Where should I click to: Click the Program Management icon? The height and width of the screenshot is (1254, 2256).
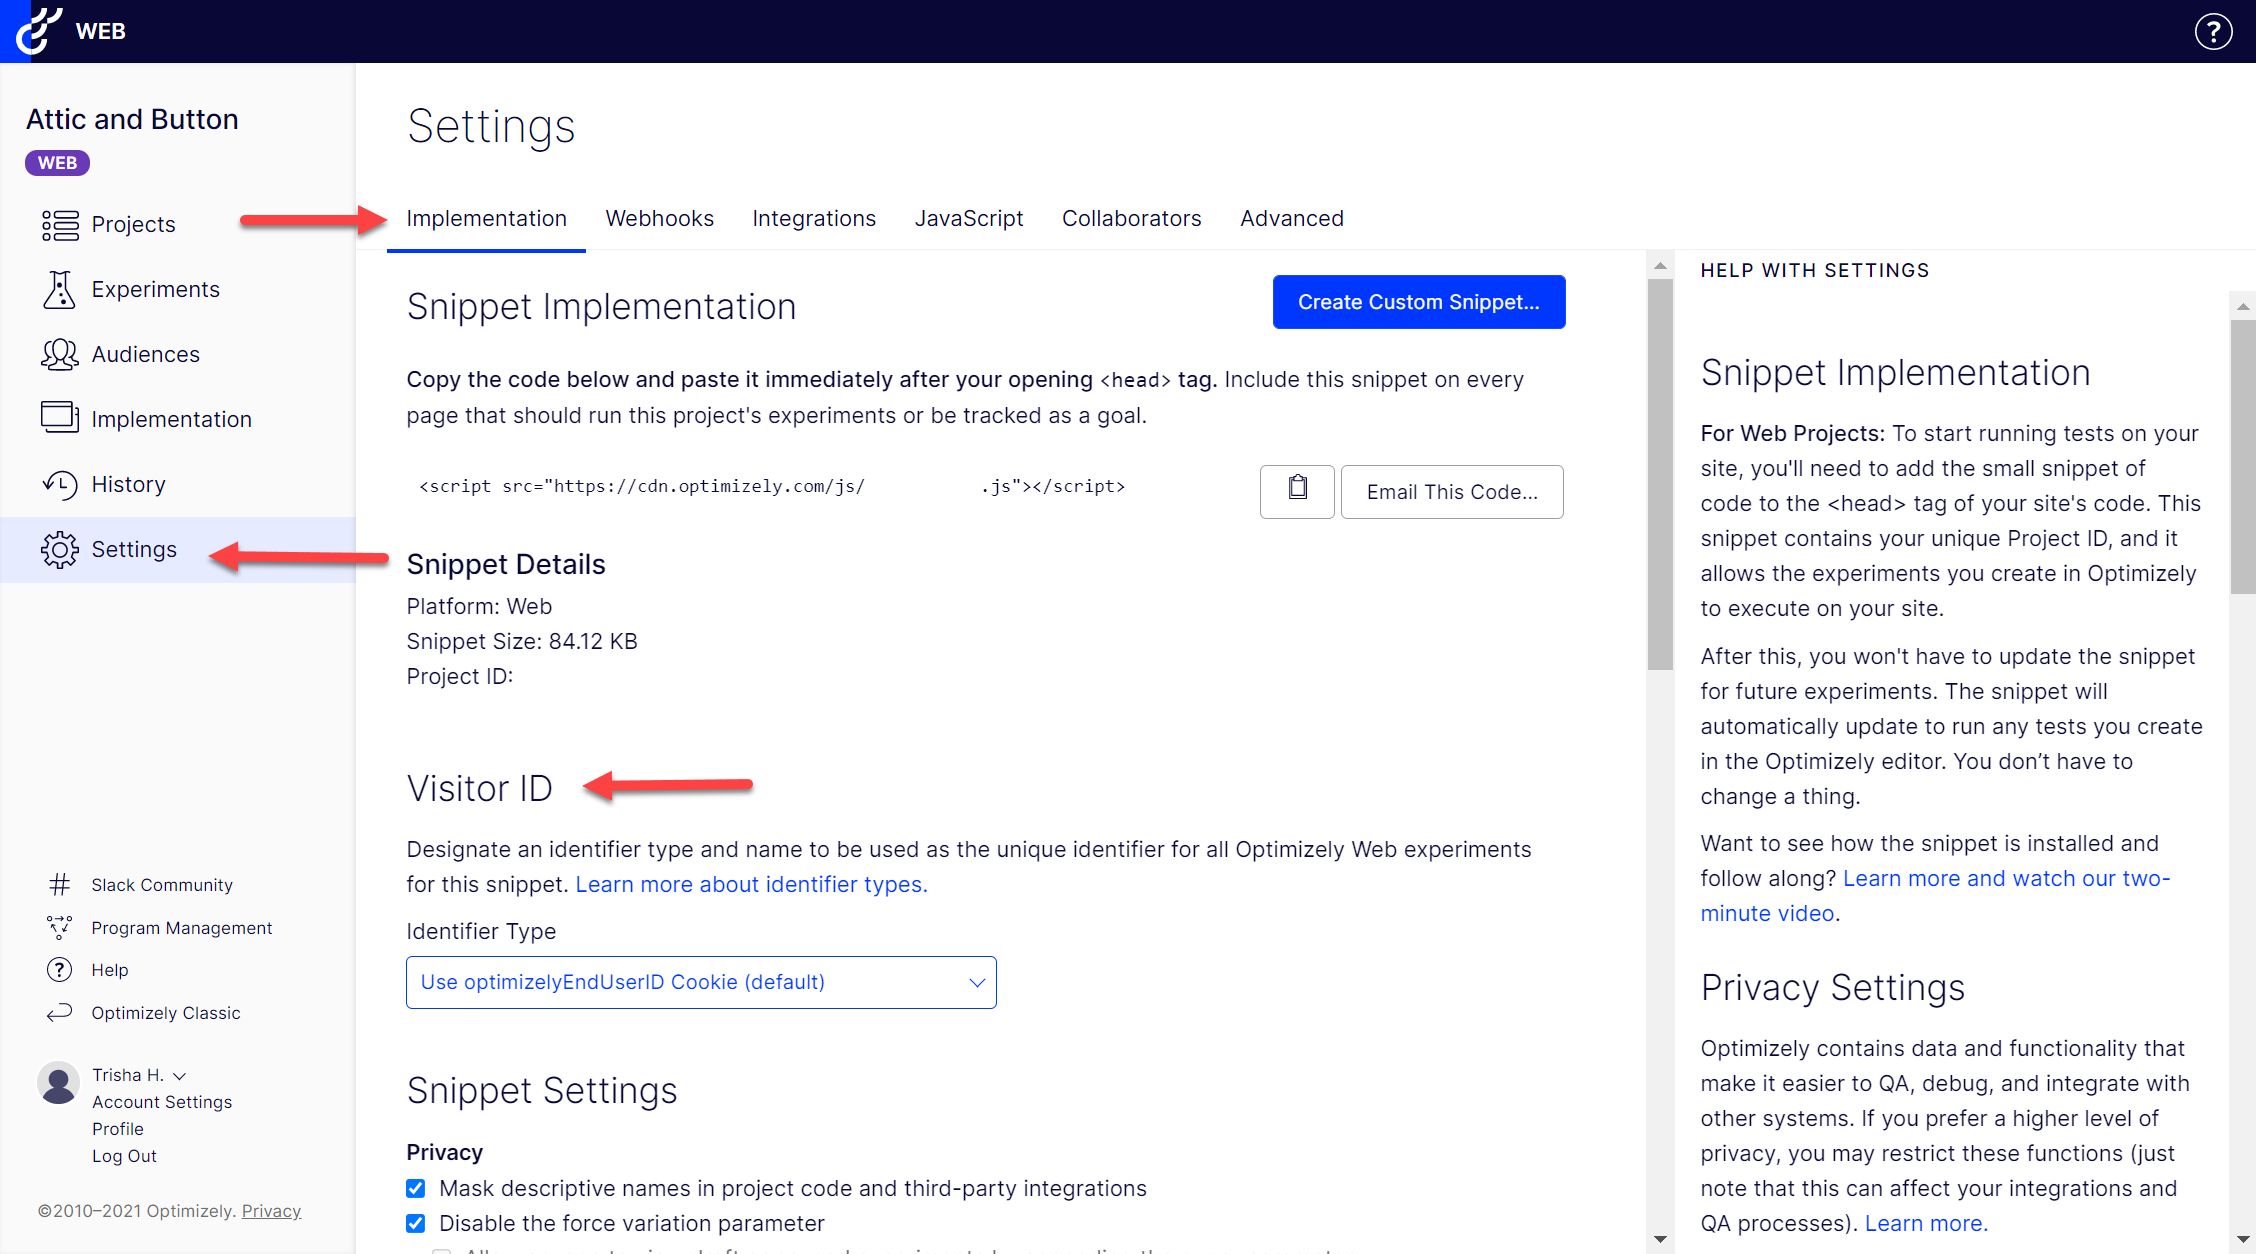click(x=60, y=927)
